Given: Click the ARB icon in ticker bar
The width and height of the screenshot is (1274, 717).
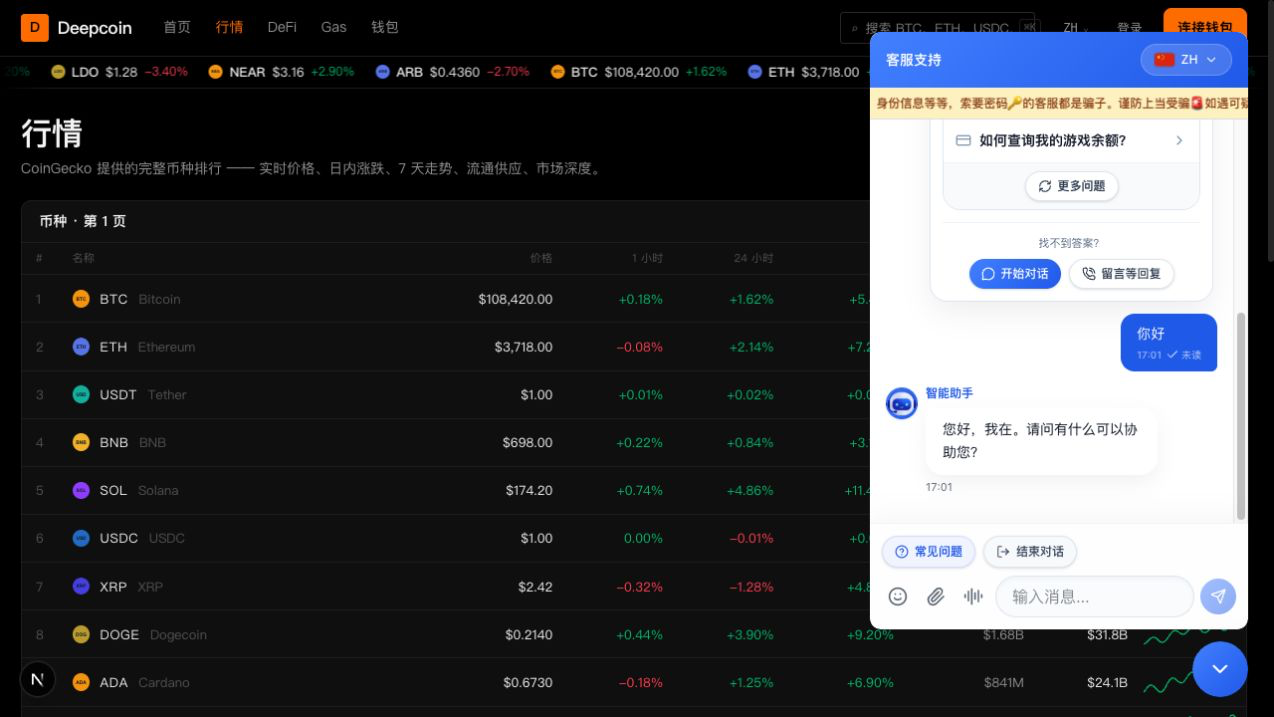Looking at the screenshot, I should coord(382,72).
